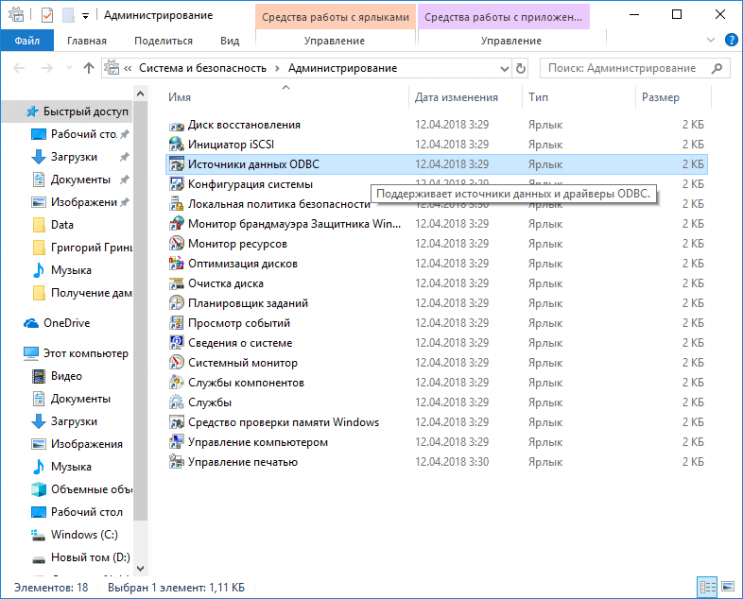Select the Службы компонентов icon
Viewport: 743px width, 599px height.
coord(176,382)
